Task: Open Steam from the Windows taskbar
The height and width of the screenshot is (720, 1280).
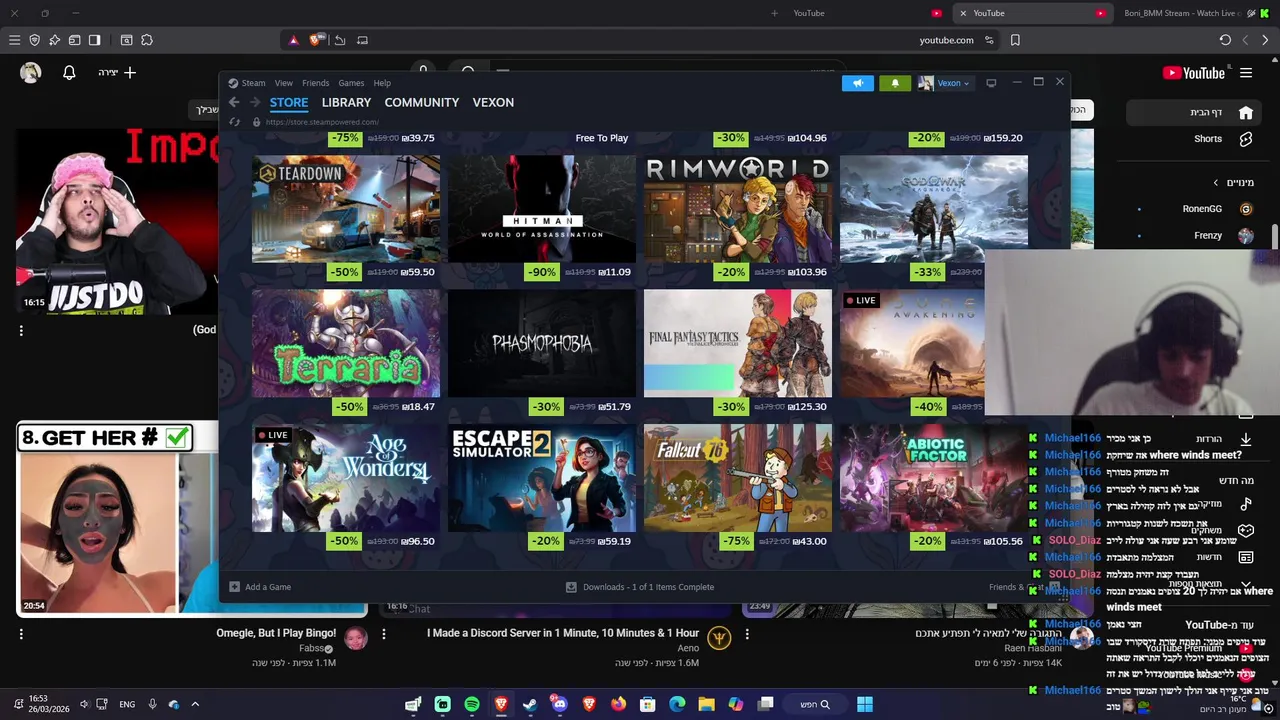Action: [530, 704]
